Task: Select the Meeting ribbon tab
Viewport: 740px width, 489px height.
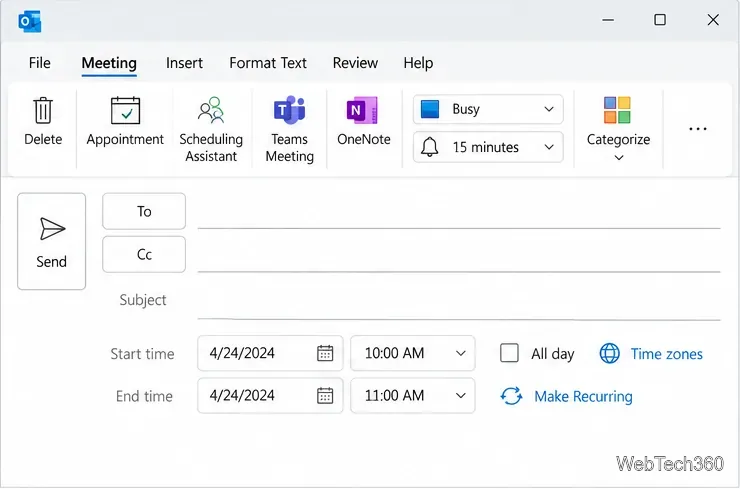Action: [x=109, y=63]
